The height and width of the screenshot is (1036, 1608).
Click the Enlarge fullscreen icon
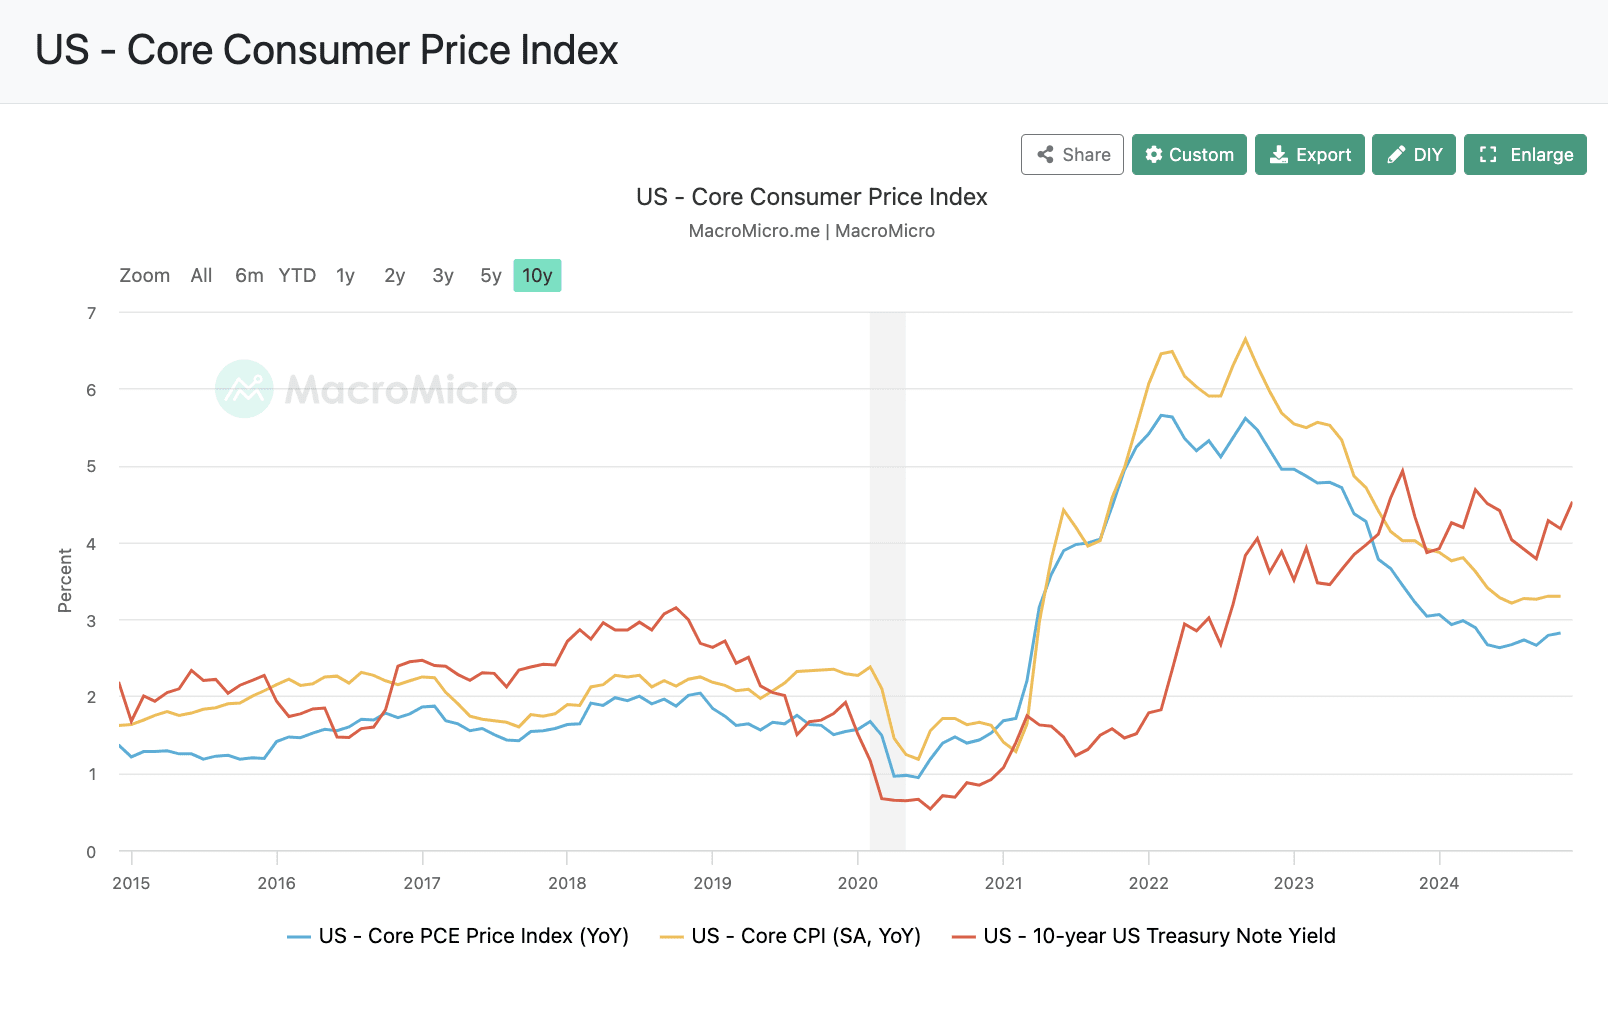[1488, 155]
